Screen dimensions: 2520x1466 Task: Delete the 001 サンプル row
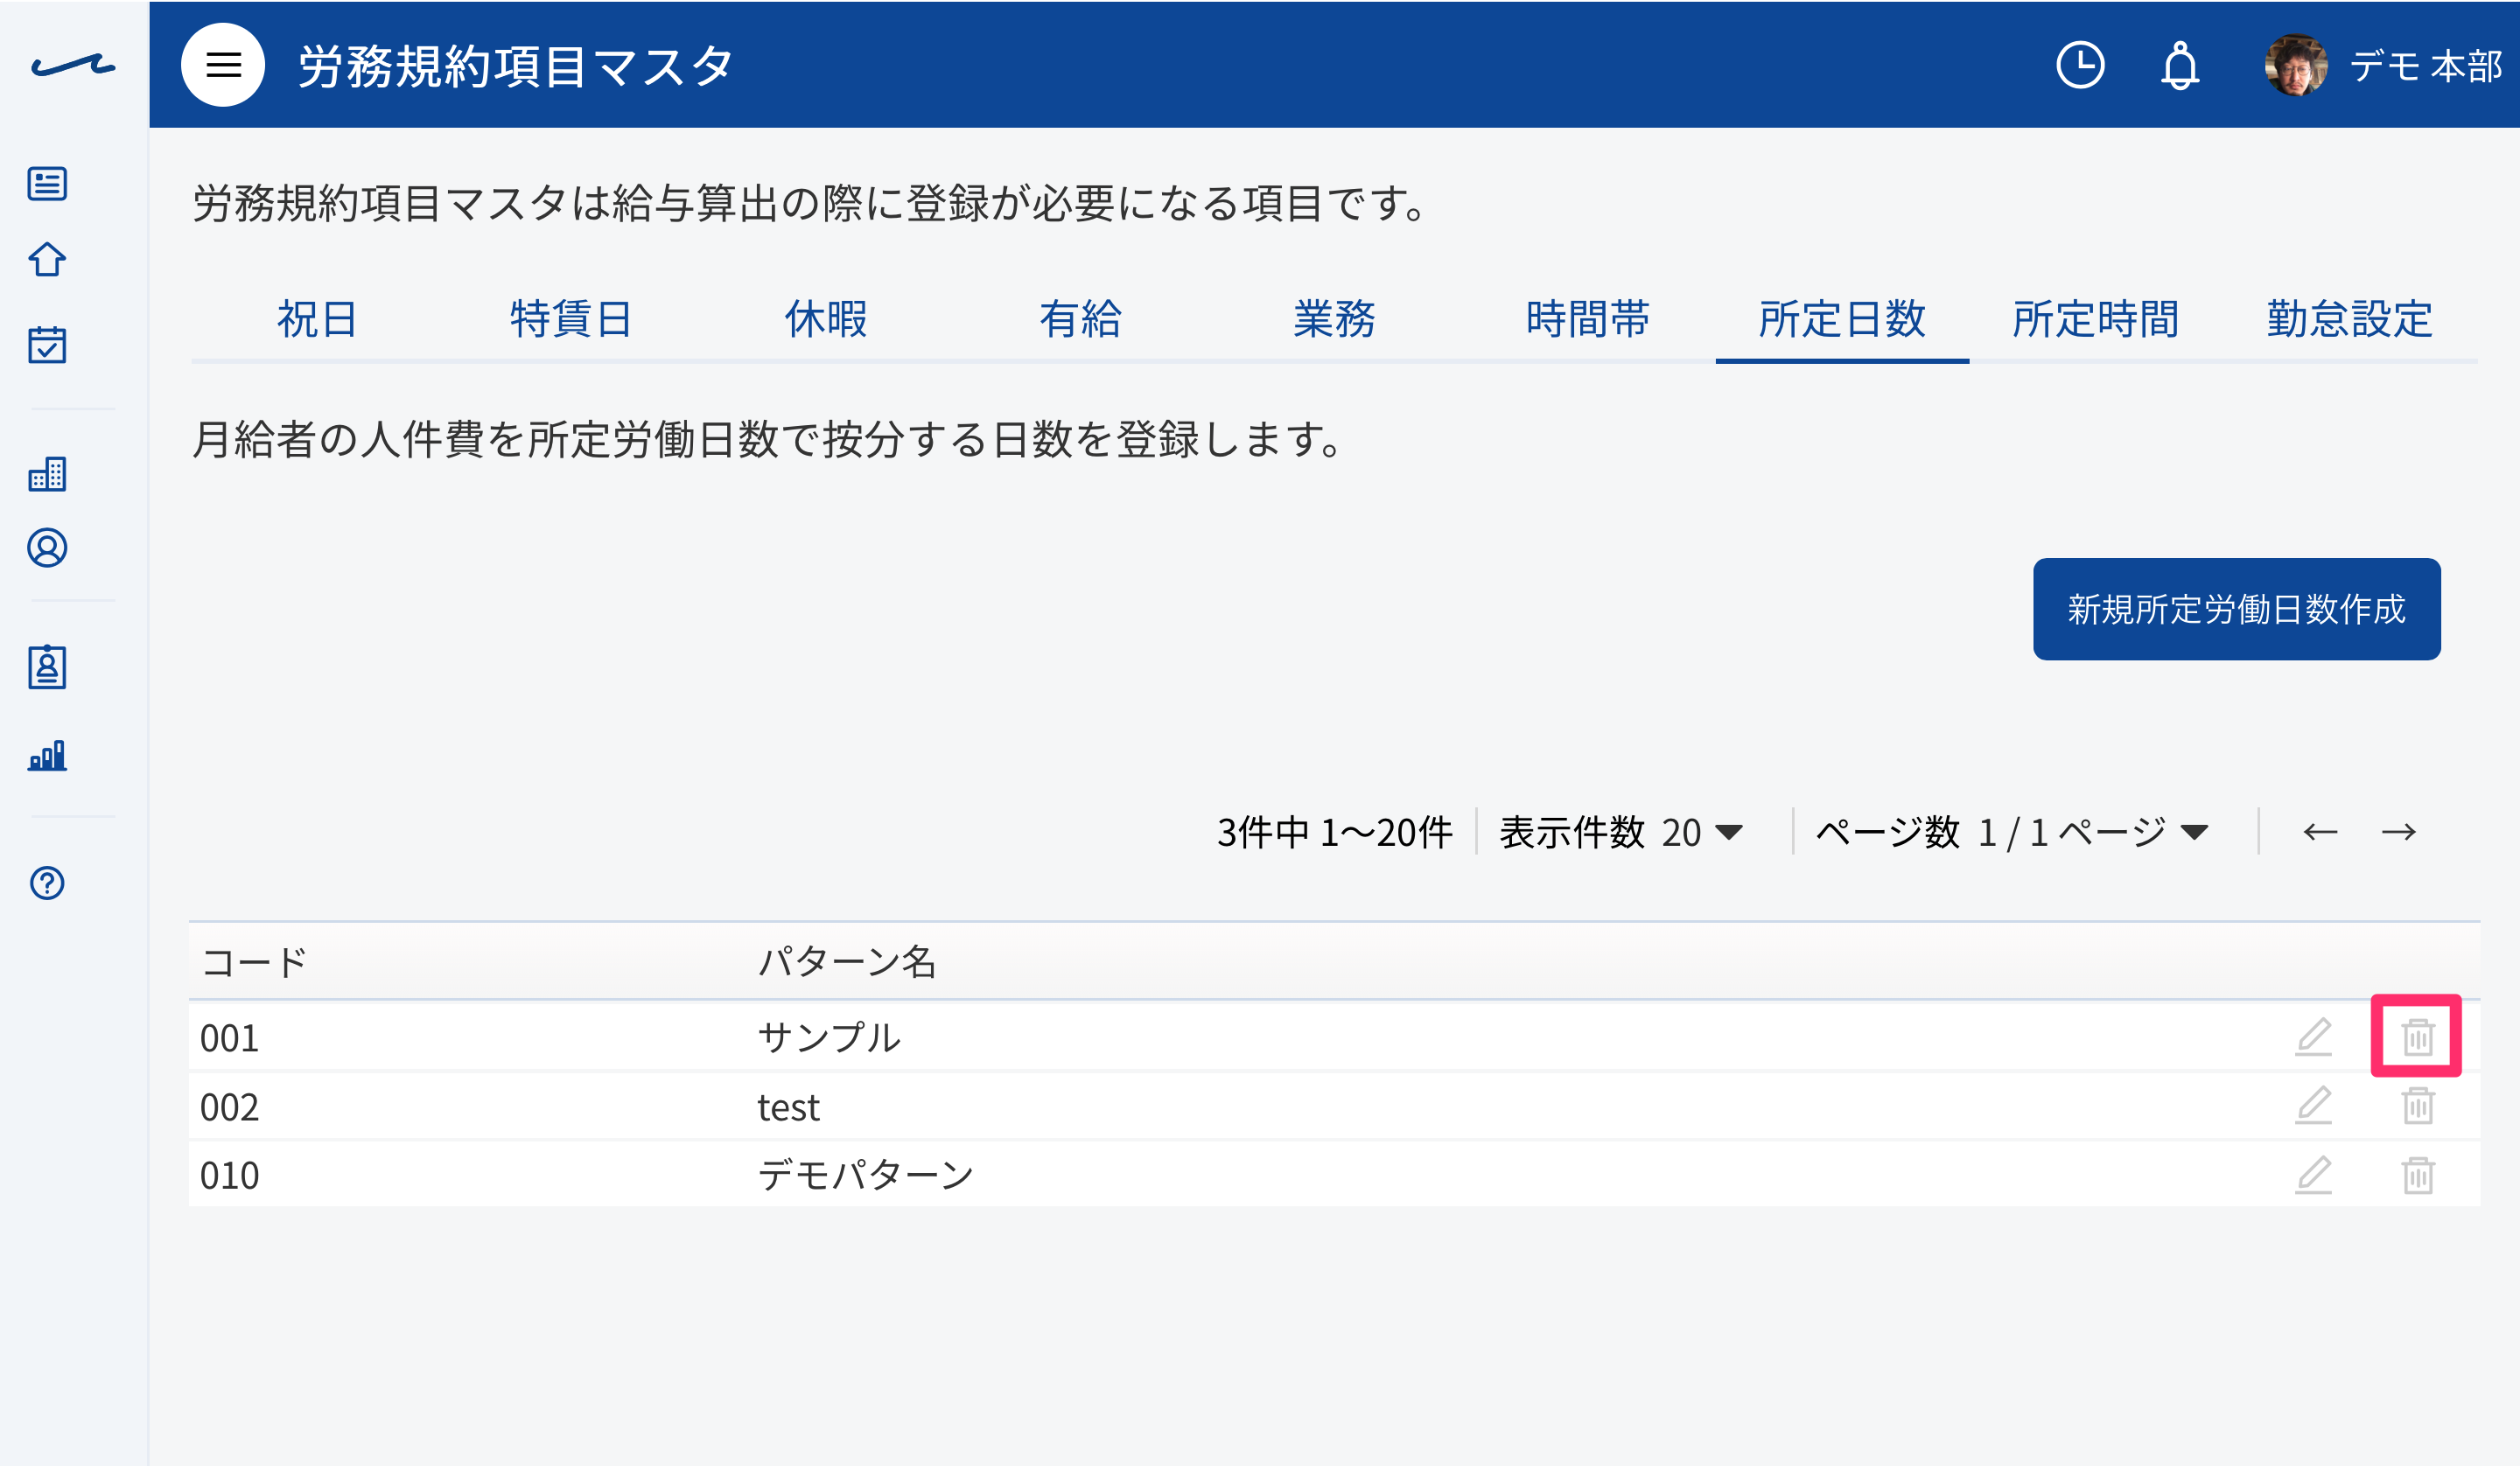2418,1037
